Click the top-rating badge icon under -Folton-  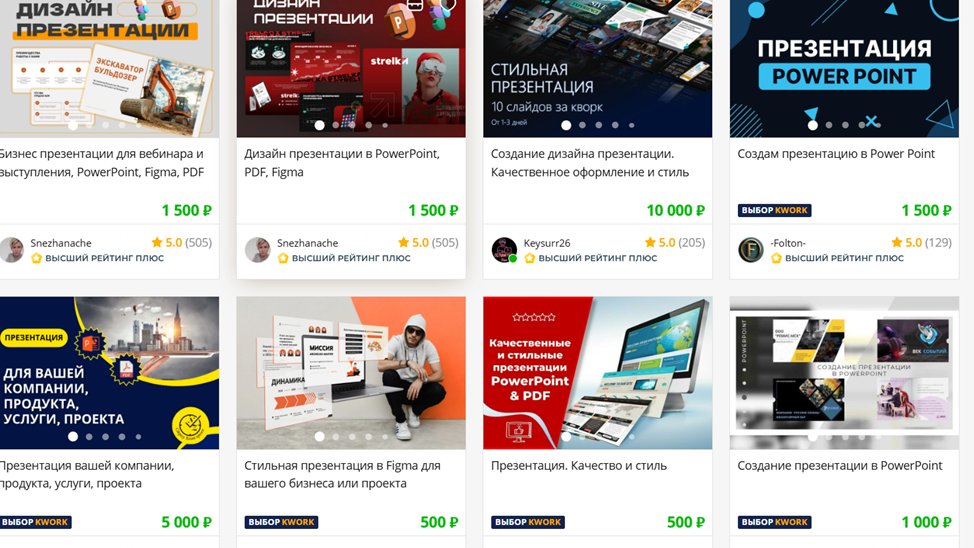pos(776,258)
